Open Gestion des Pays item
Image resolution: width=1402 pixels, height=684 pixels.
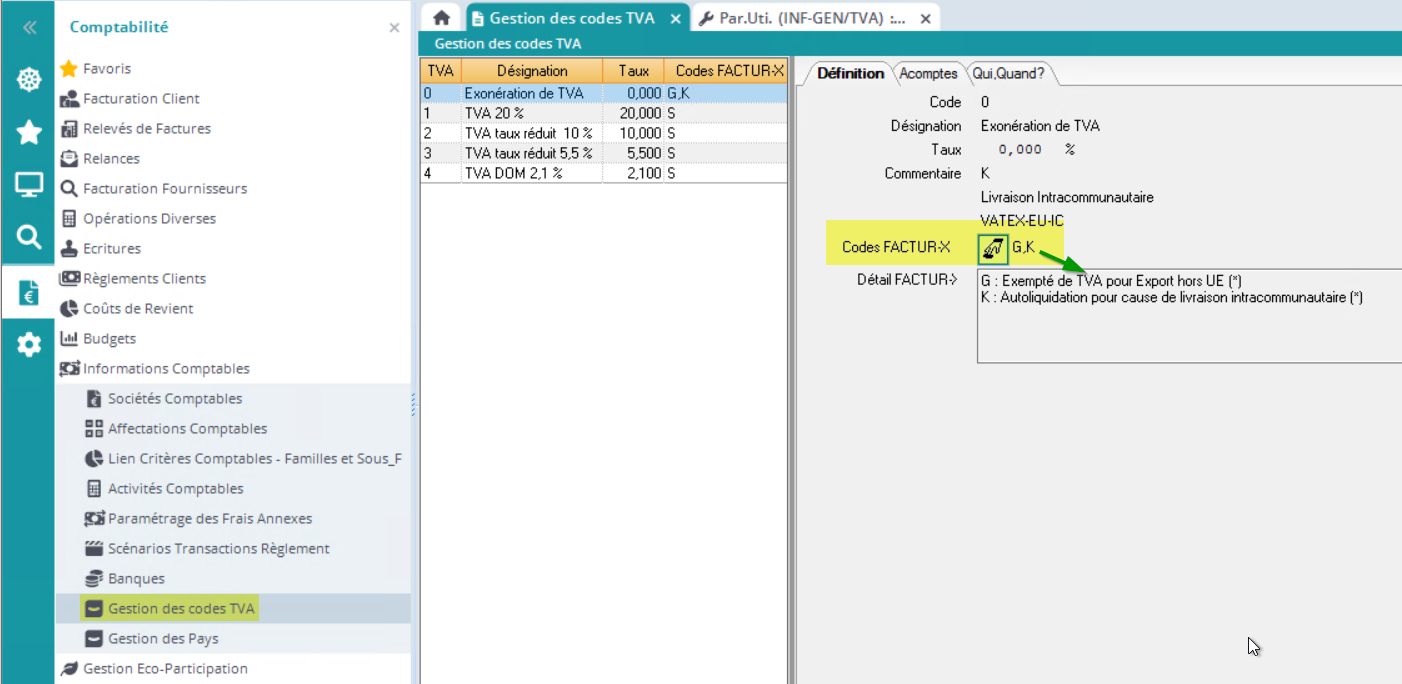click(x=163, y=638)
